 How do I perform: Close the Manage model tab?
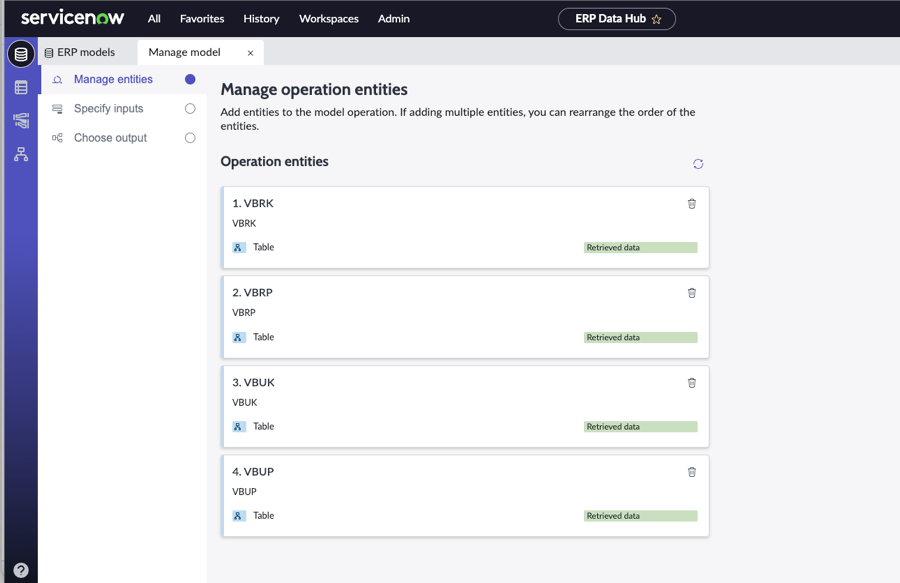250,53
